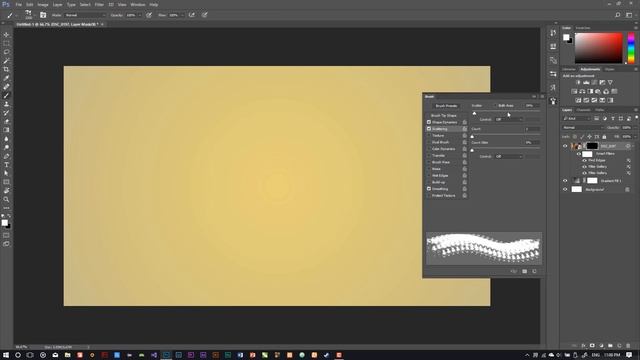Open File Explorer from taskbar
The image size is (640, 360).
pos(67,355)
